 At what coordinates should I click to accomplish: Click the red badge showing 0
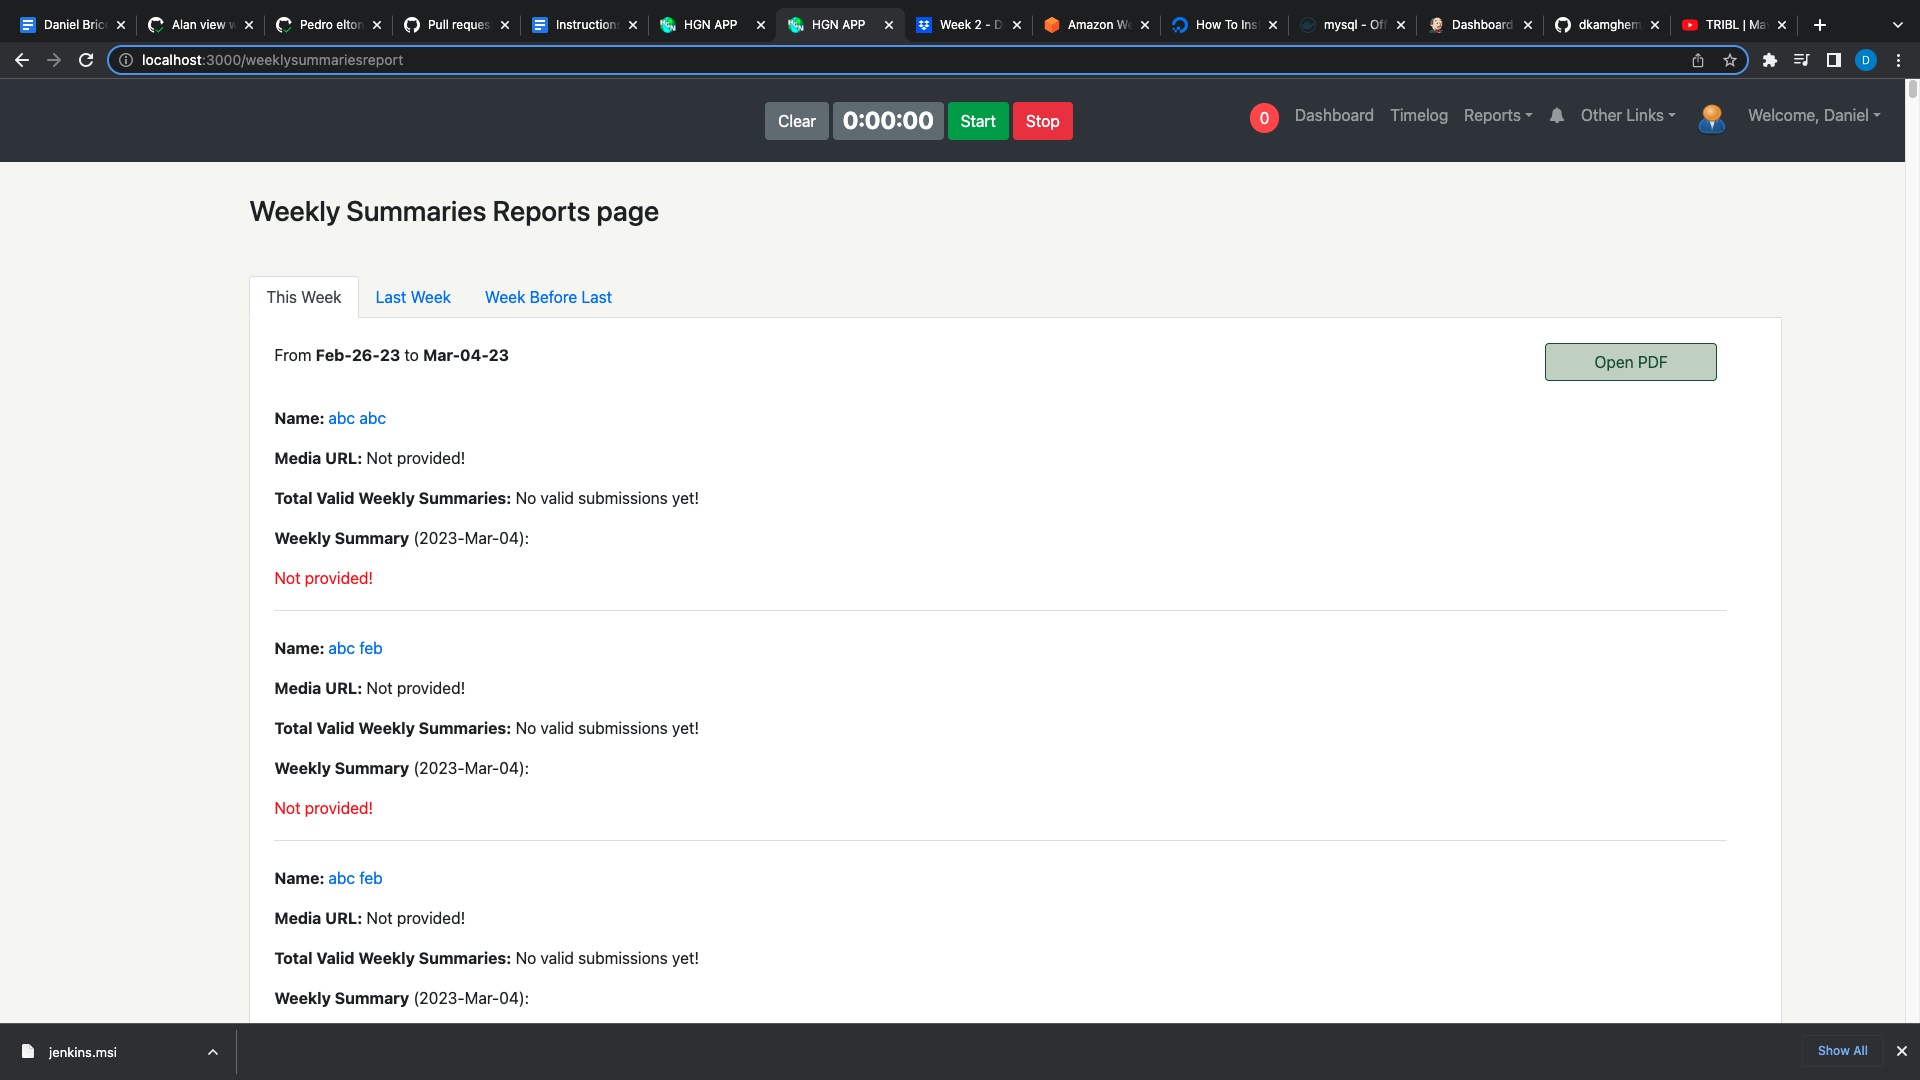[1264, 118]
